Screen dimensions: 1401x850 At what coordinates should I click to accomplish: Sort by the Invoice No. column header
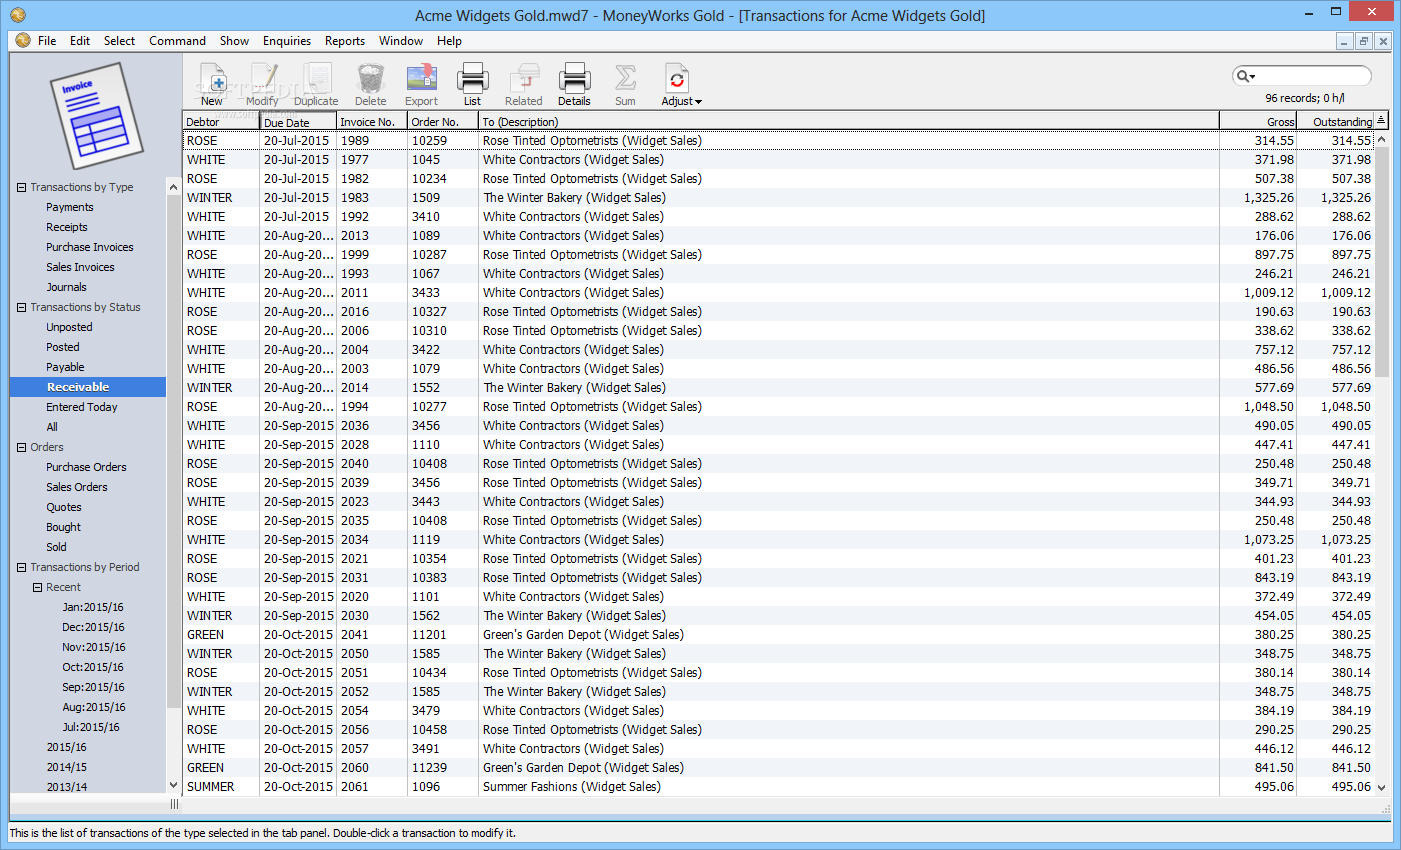point(372,121)
